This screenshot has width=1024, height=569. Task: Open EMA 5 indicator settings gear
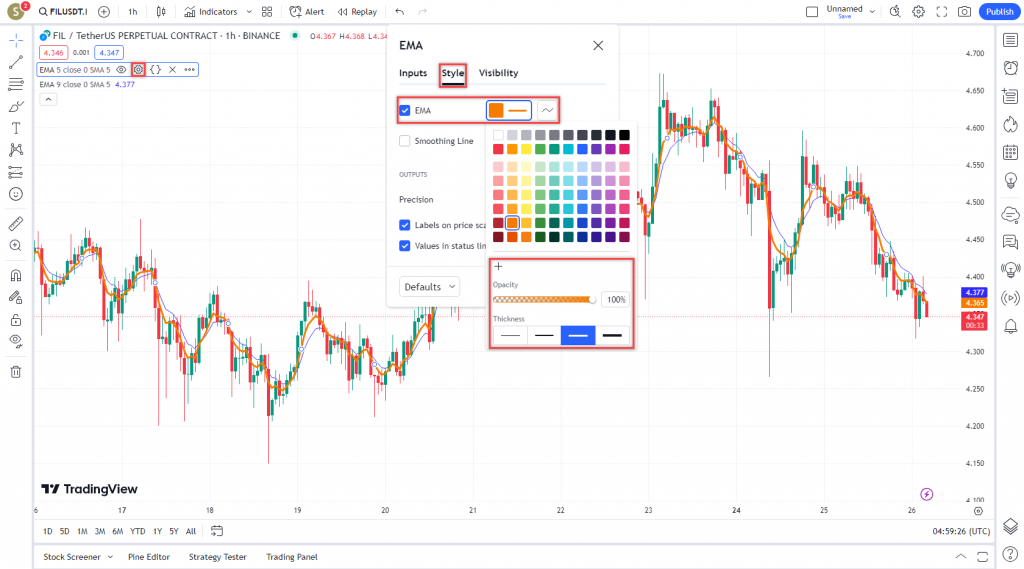138,69
